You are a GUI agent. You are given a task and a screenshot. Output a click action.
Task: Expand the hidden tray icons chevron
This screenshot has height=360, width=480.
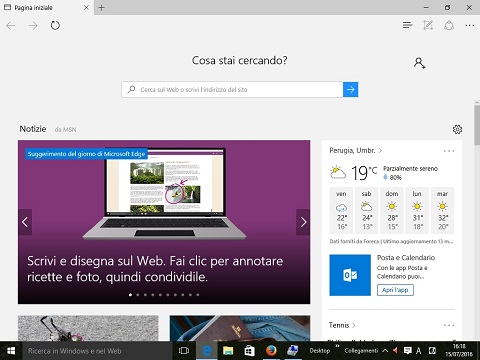click(385, 351)
